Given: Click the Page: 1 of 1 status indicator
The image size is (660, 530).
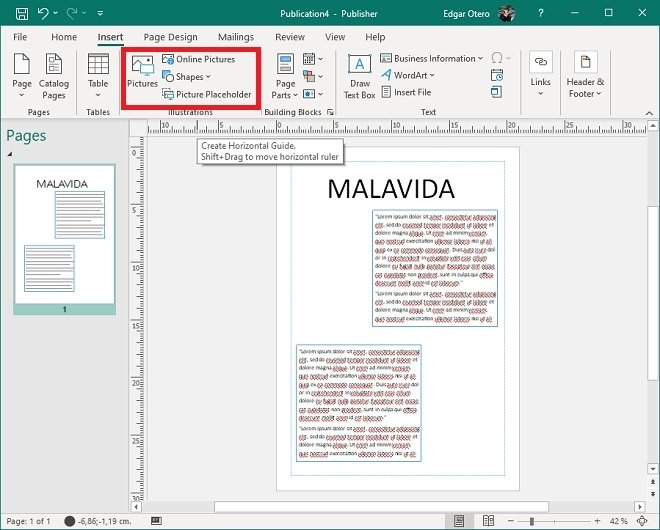Looking at the screenshot, I should pyautogui.click(x=28, y=521).
